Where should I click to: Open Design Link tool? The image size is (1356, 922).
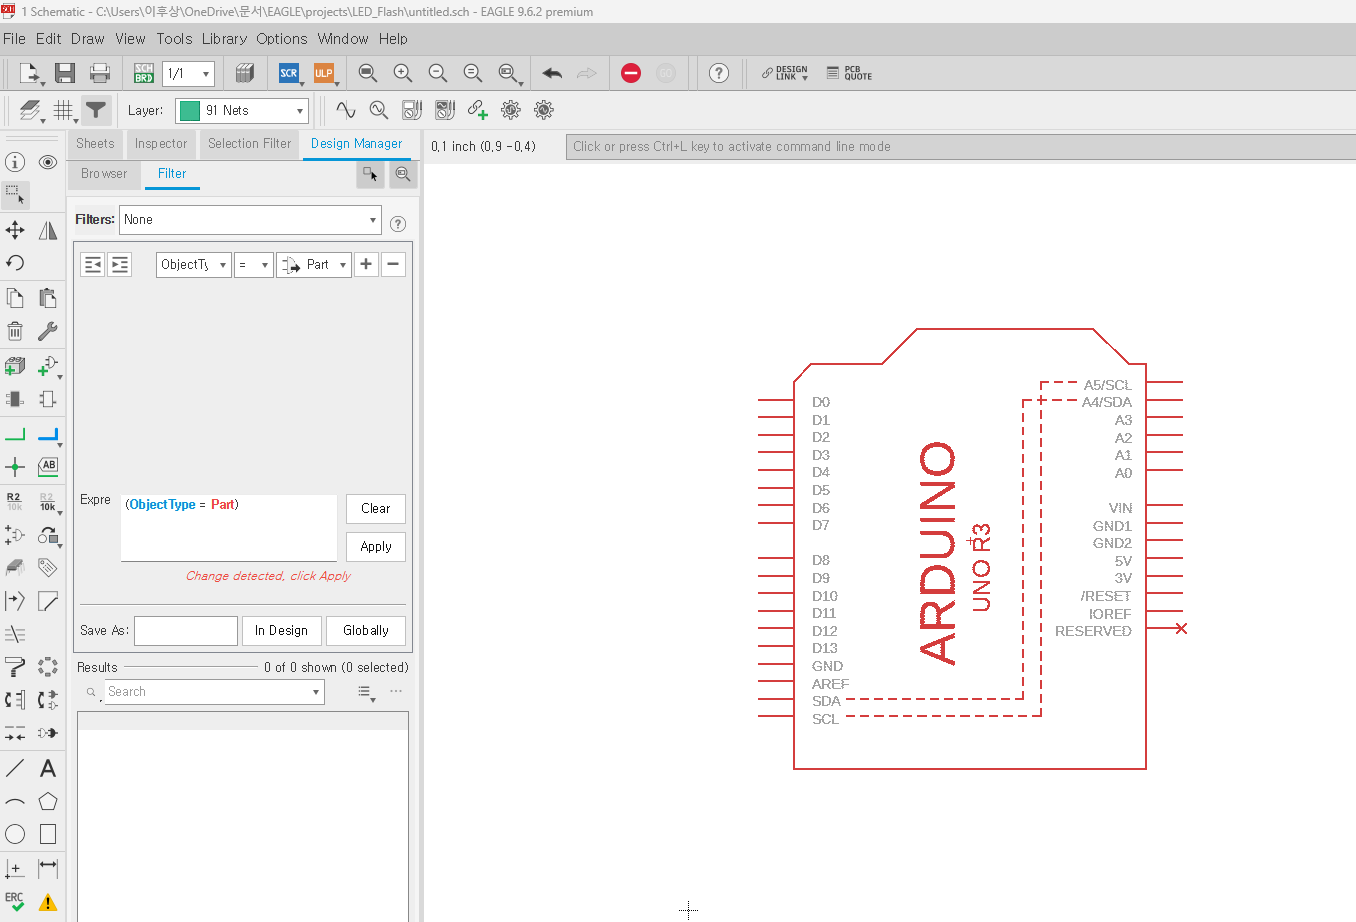click(x=784, y=73)
